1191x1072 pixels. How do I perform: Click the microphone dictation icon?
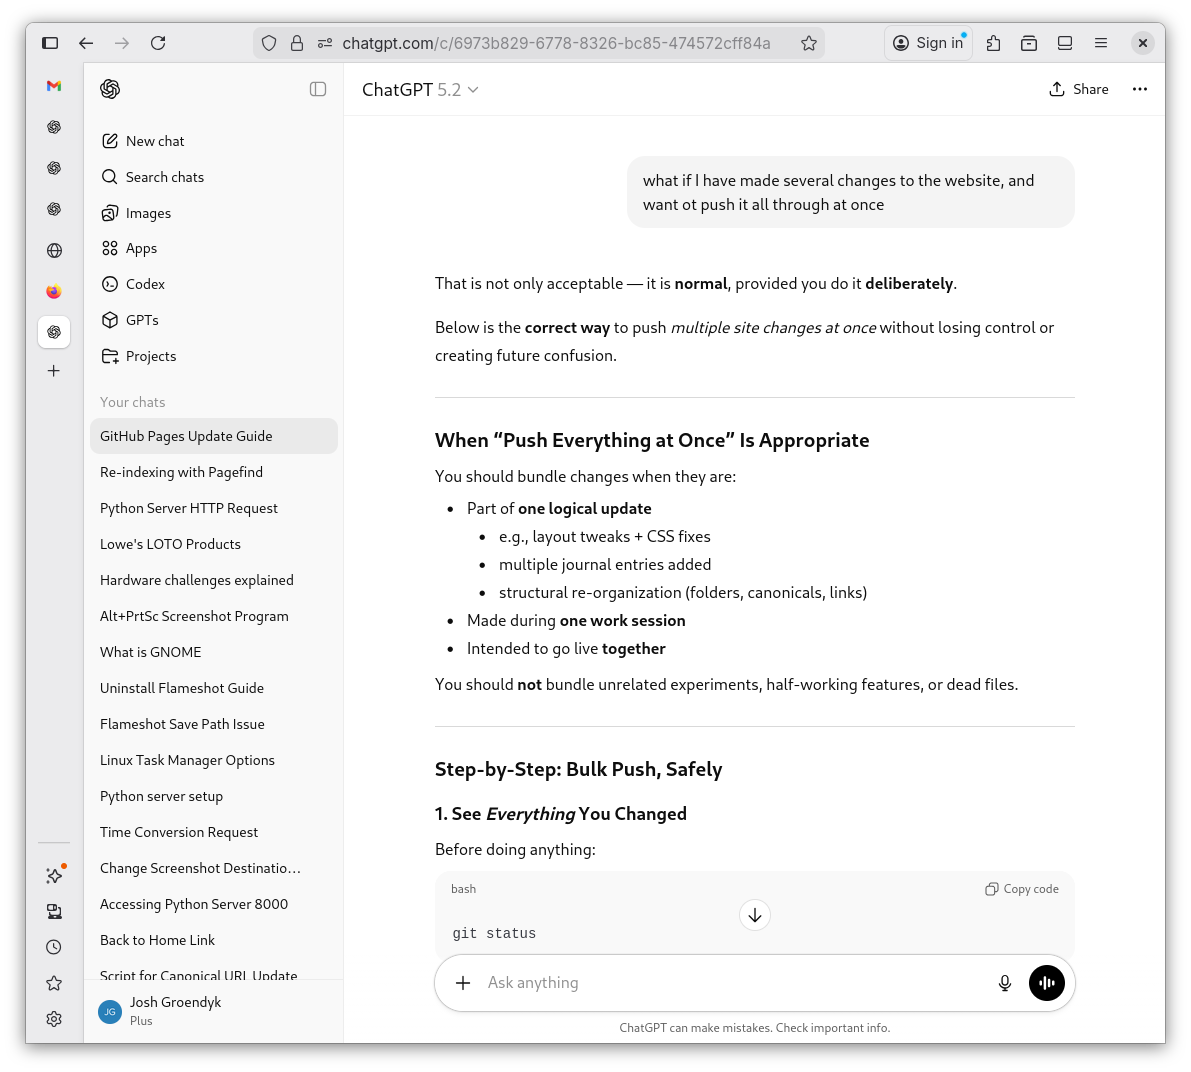coord(1005,983)
